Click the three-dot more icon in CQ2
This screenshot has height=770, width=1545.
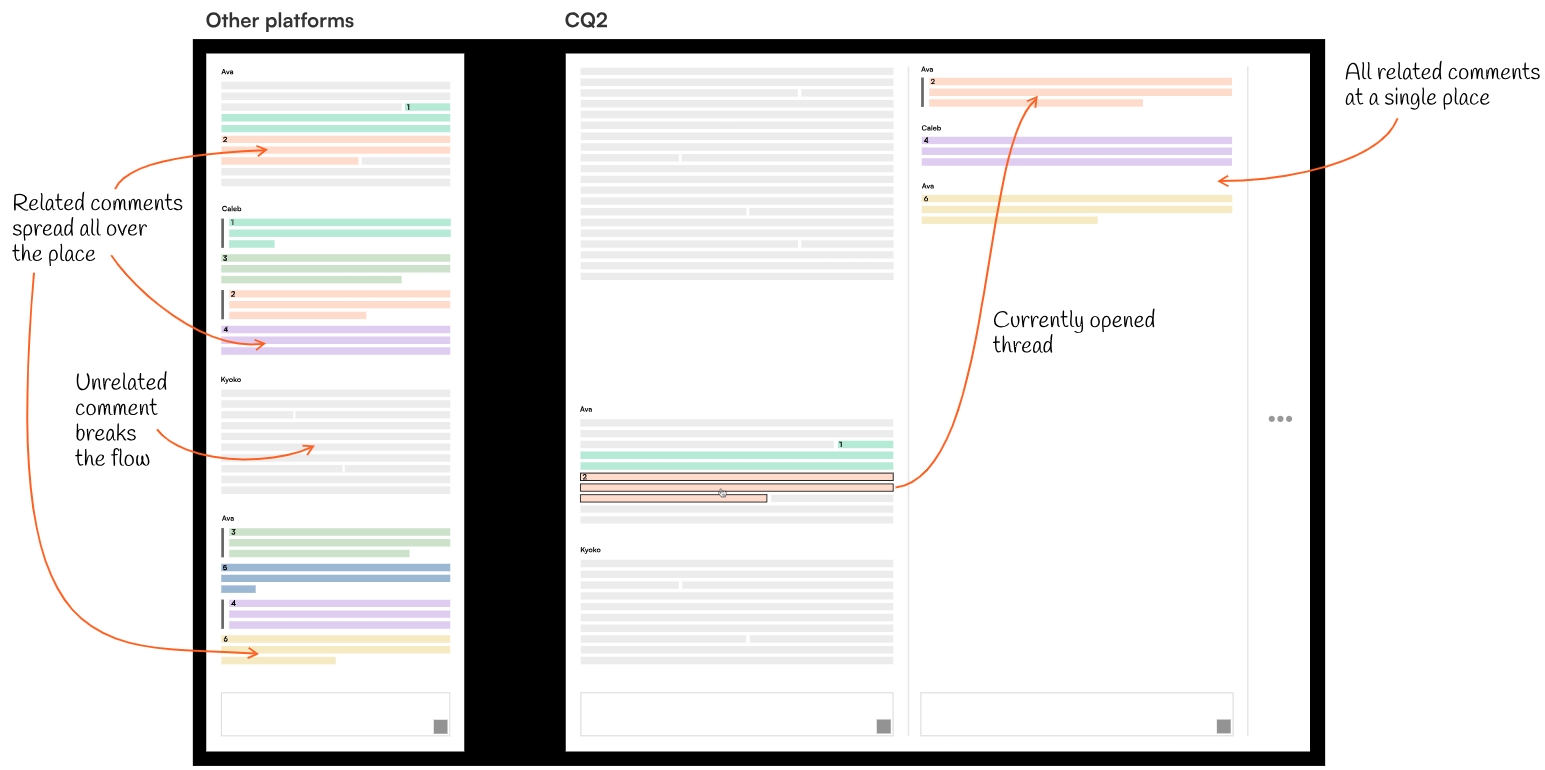(1280, 419)
